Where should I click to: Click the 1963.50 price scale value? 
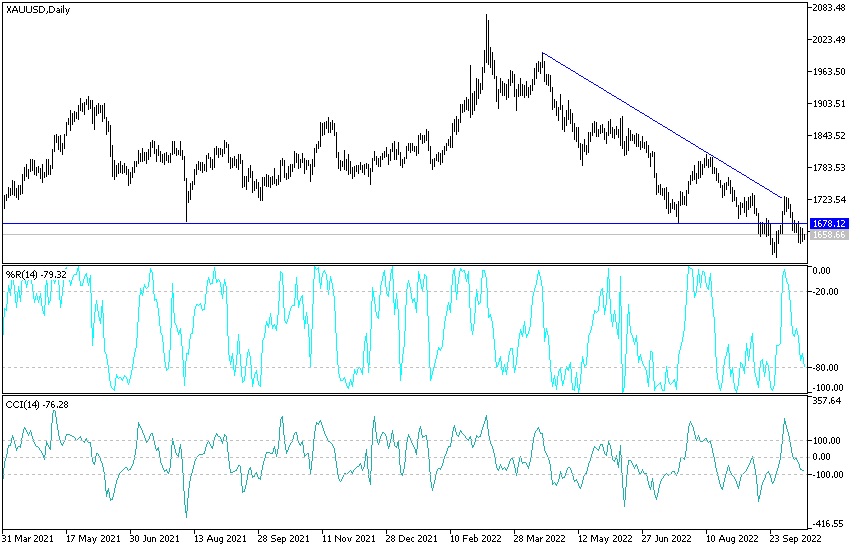click(x=829, y=72)
